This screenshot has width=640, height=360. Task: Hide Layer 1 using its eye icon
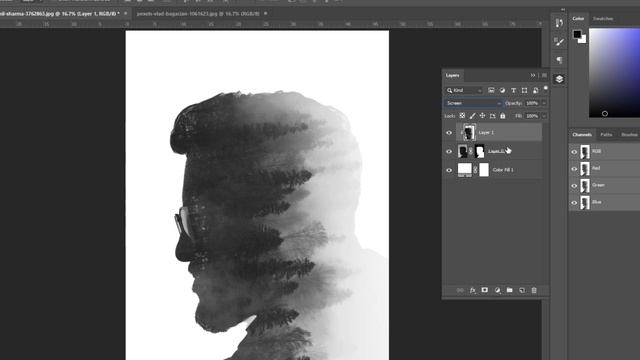pyautogui.click(x=449, y=133)
